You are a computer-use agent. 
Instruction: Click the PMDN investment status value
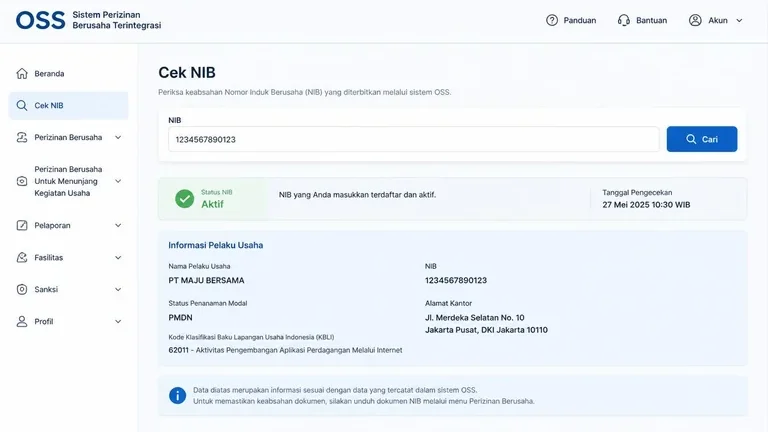[x=180, y=317]
